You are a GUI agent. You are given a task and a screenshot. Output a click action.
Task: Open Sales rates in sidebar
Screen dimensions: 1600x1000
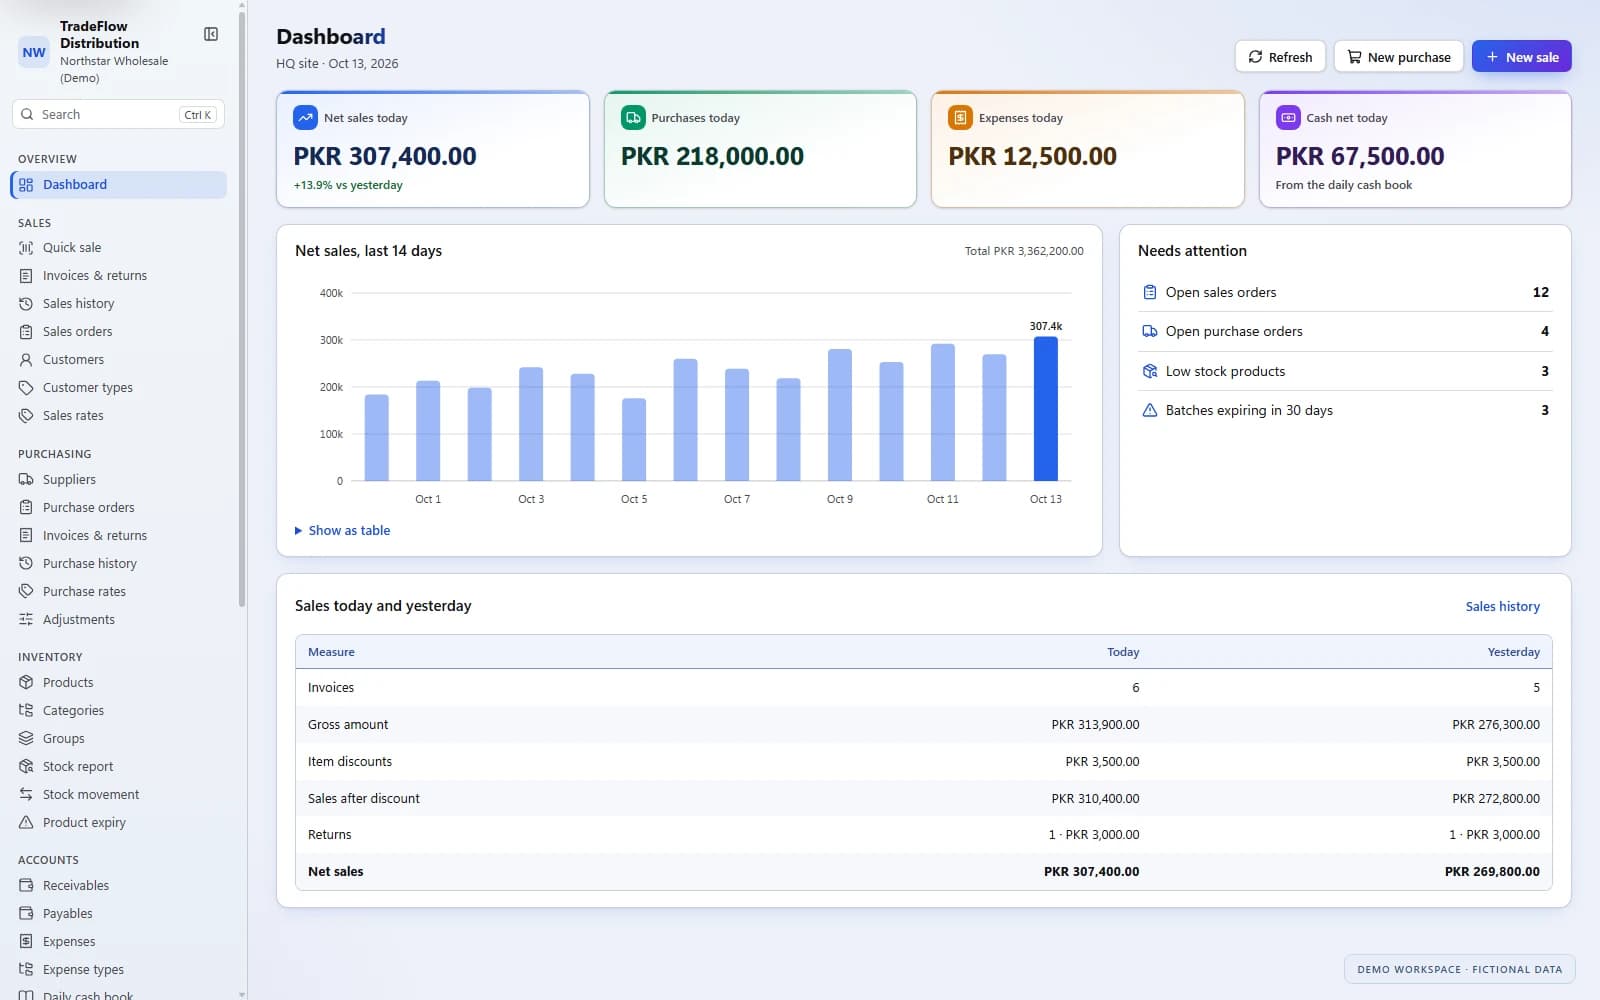(119, 416)
